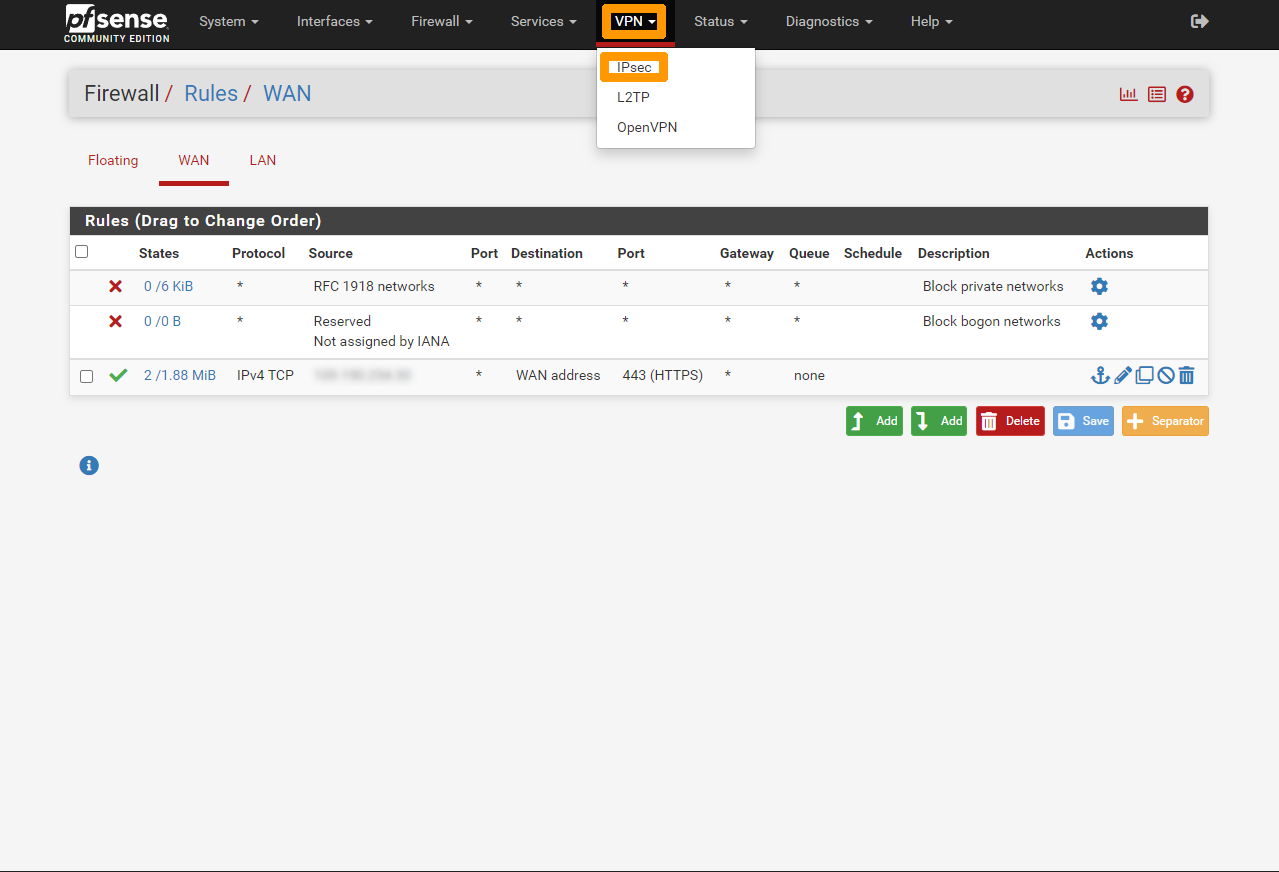Open page help with the question mark icon
This screenshot has height=872, width=1279.
(1185, 94)
